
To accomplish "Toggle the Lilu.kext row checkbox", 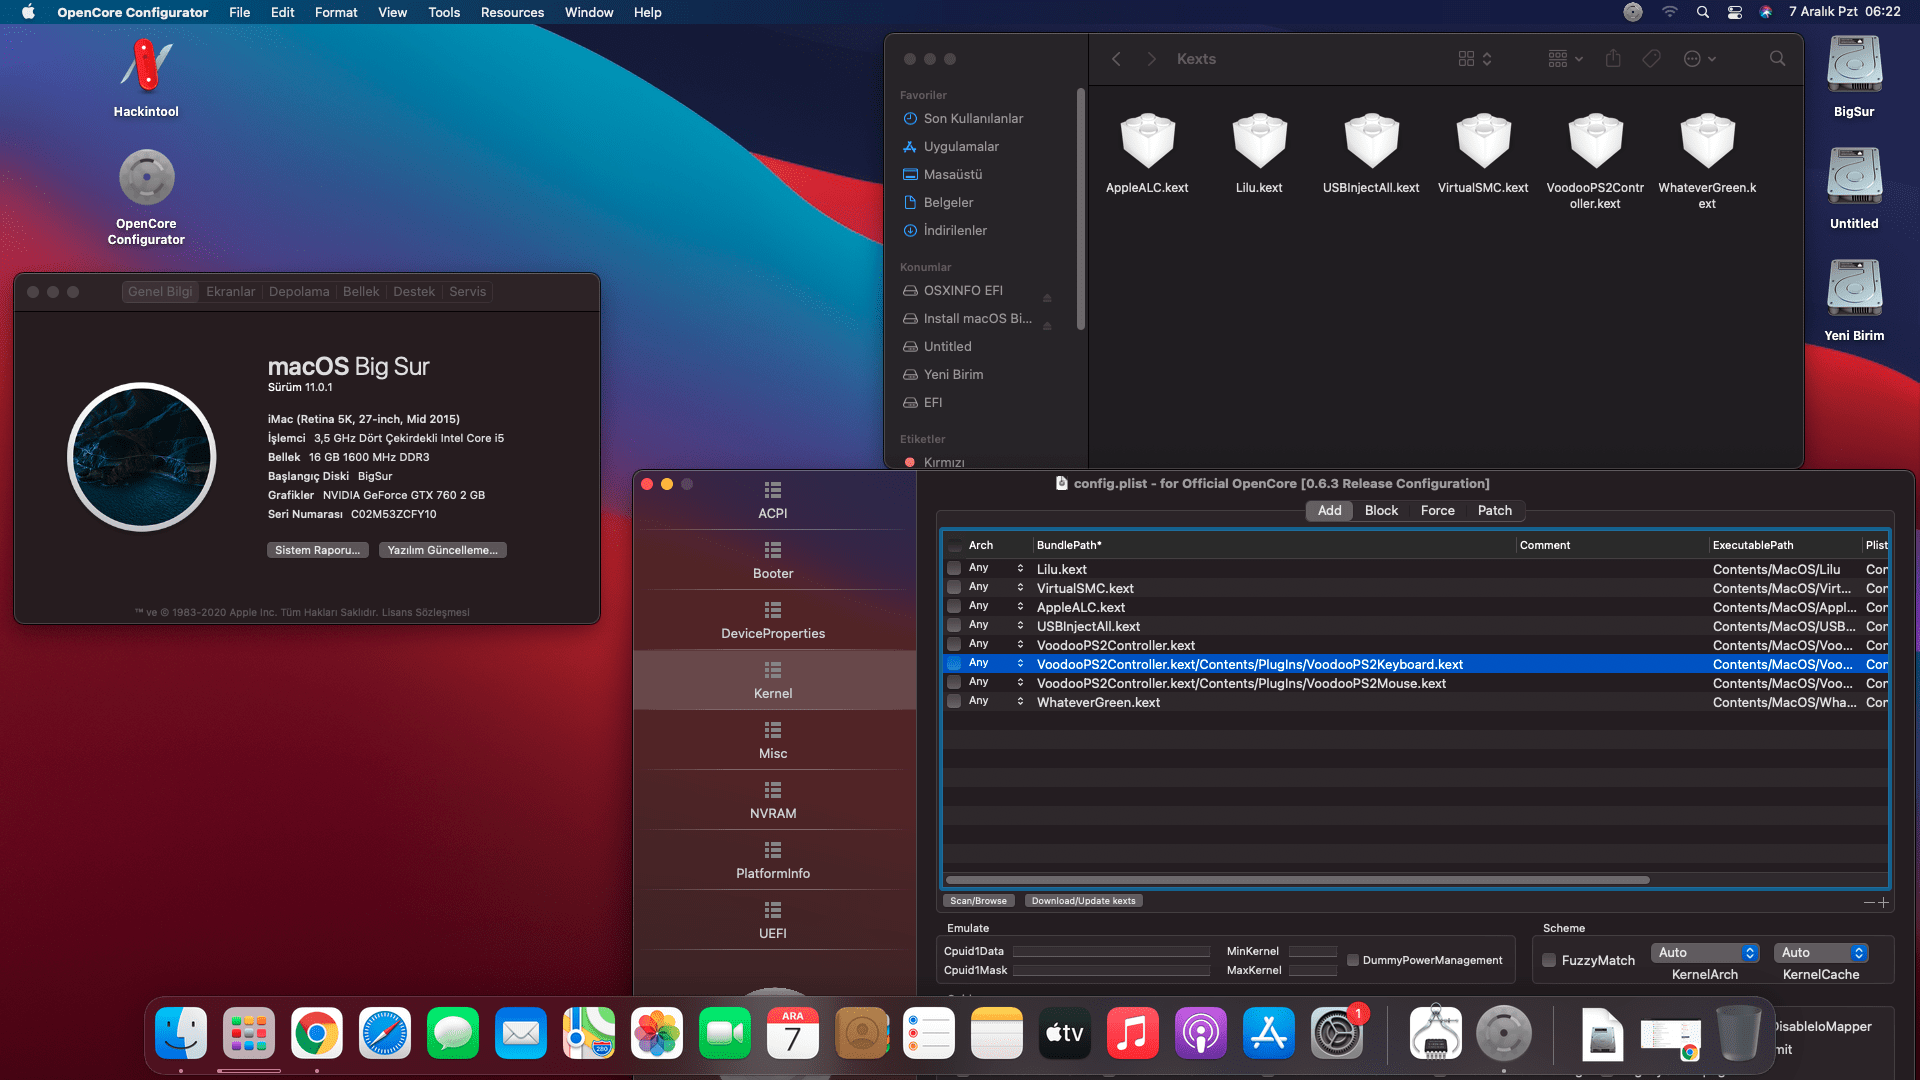I will [x=954, y=569].
